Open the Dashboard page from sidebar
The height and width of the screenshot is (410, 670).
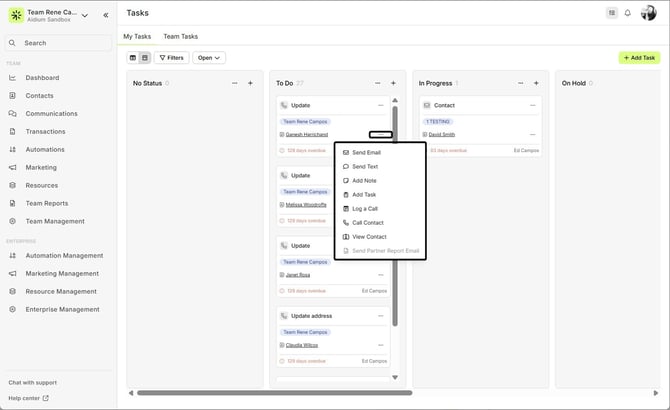[42, 78]
